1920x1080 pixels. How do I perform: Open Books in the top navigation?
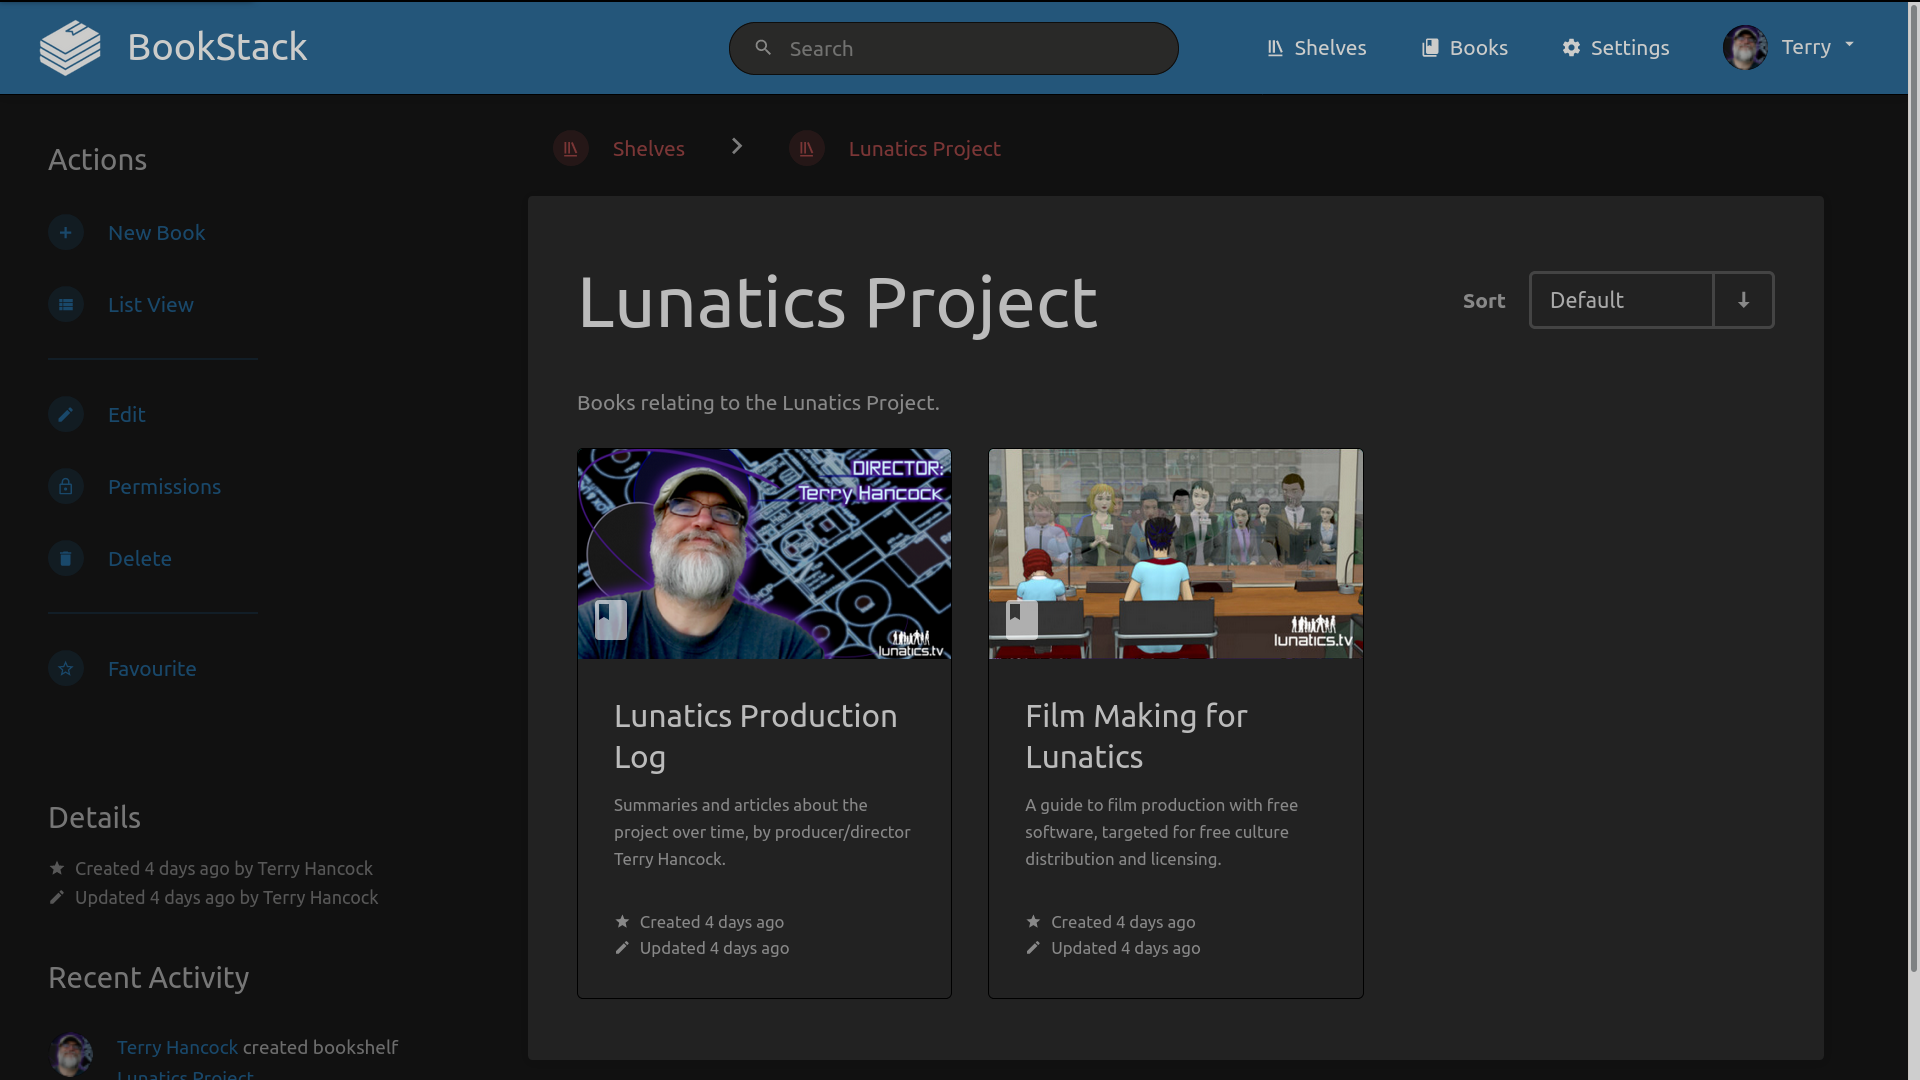pos(1465,48)
